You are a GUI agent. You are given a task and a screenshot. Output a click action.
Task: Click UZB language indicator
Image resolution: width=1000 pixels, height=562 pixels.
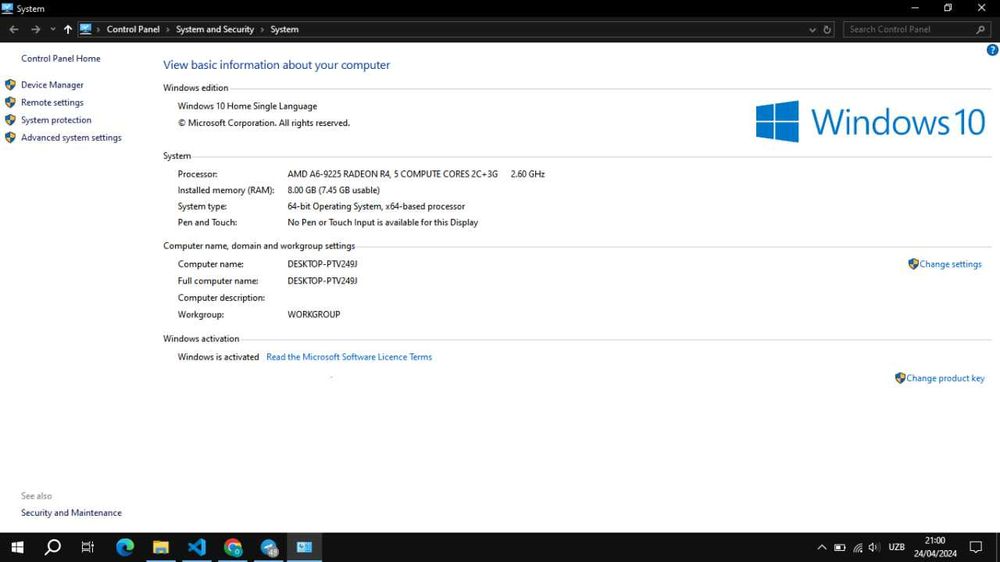click(896, 547)
